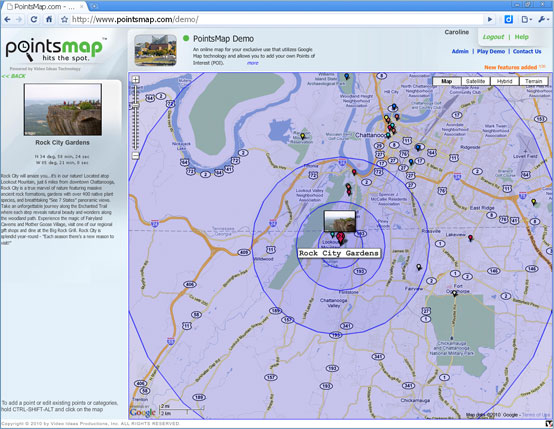The width and height of the screenshot is (554, 429).
Task: Click the 'hold CTRL-SHIFT-ALT' instruction text
Action: 52,409
